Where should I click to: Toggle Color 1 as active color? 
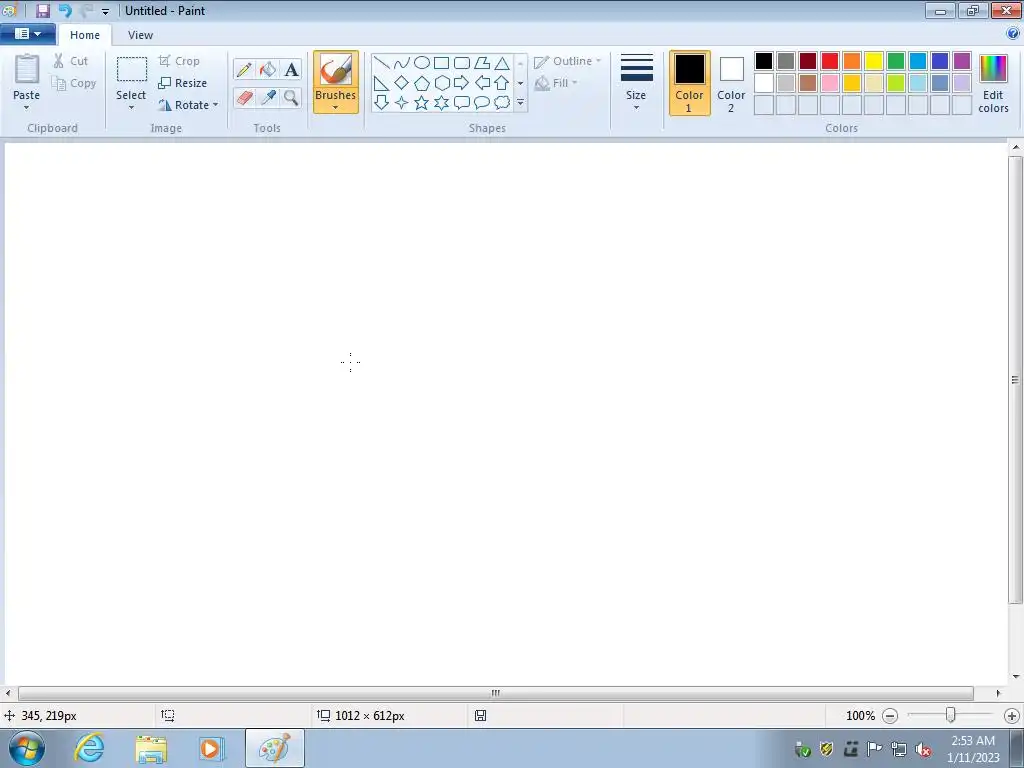pos(690,83)
